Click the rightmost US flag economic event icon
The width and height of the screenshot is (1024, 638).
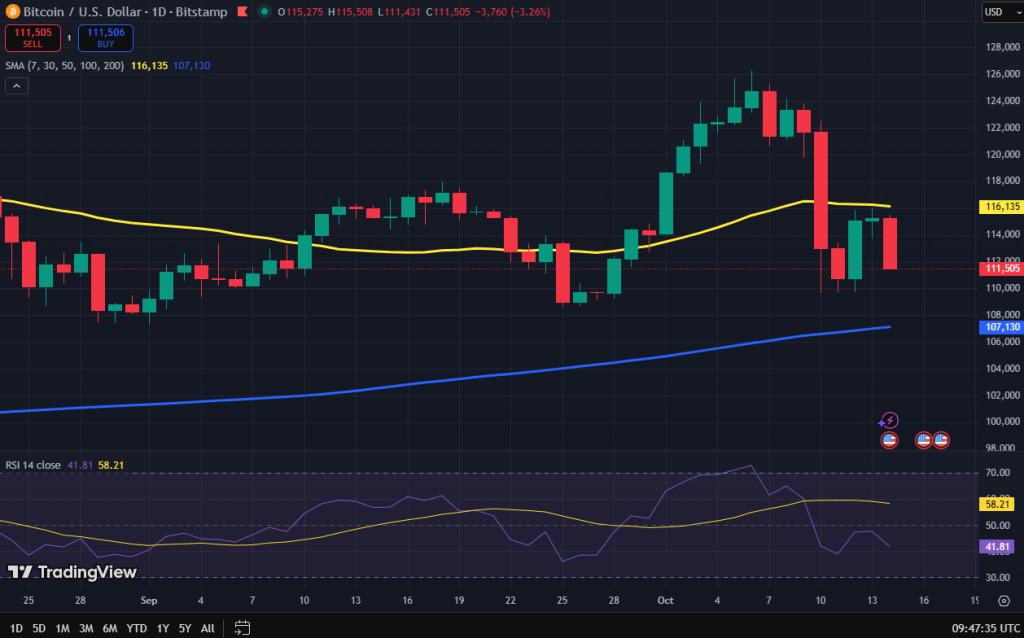pos(941,440)
